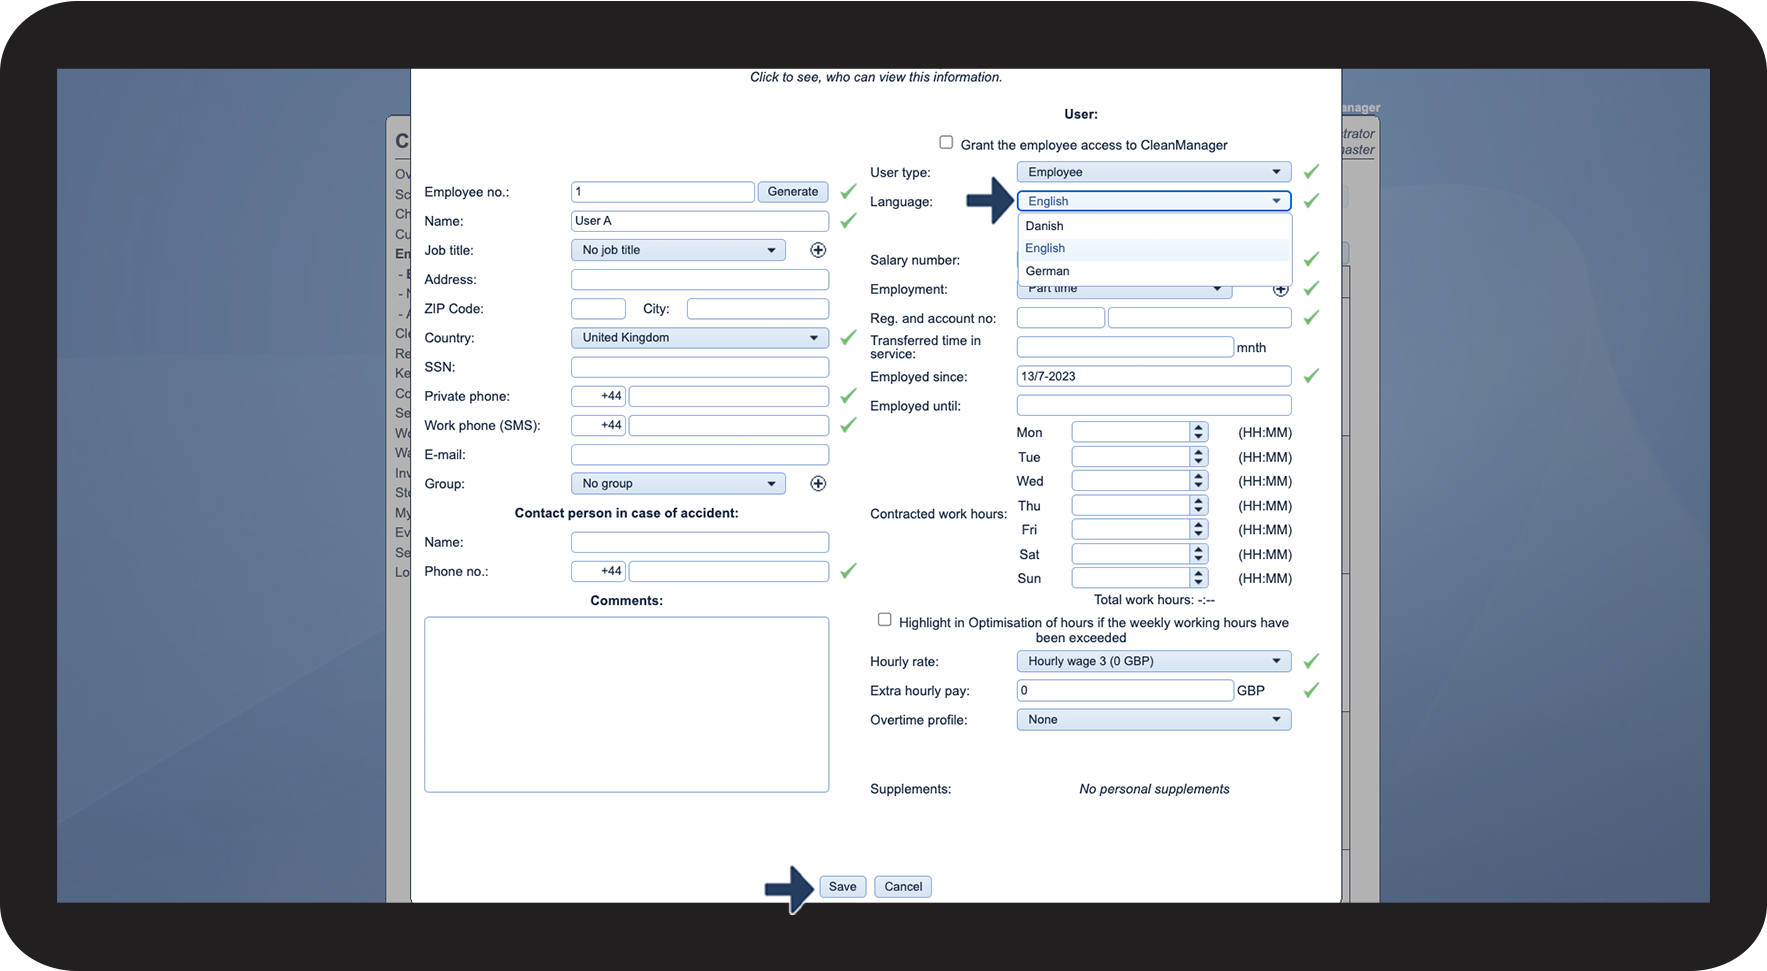Click the SSN input field
1767x971 pixels.
coord(700,367)
